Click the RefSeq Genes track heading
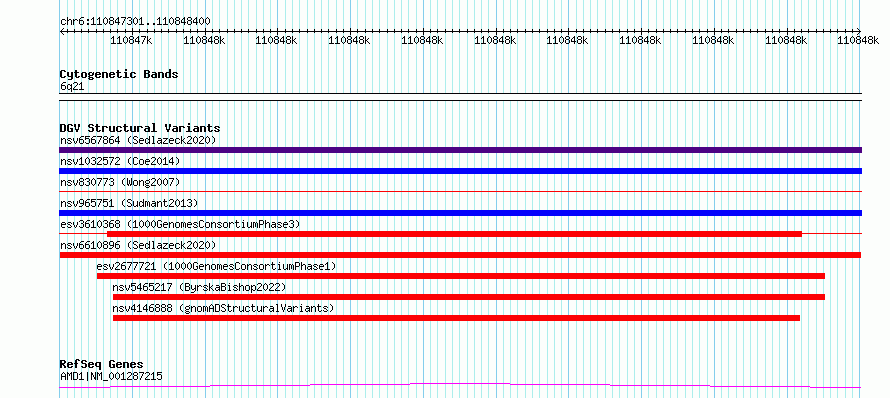Image resolution: width=890 pixels, height=398 pixels. point(102,364)
